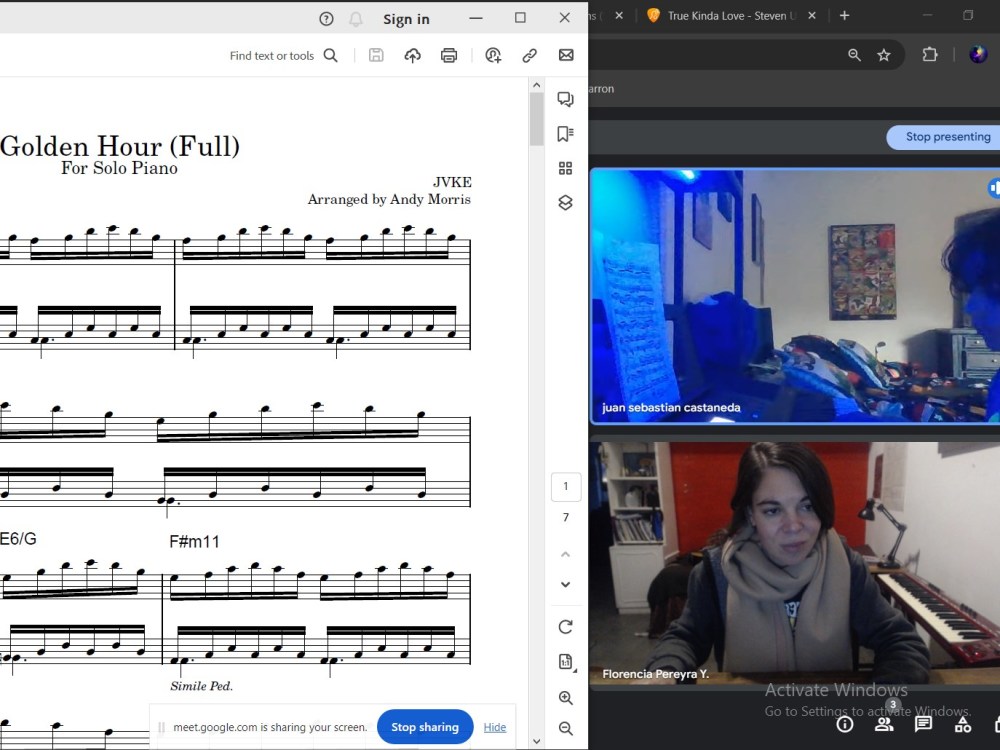Open a new browser tab
This screenshot has width=1000, height=750.
click(844, 16)
